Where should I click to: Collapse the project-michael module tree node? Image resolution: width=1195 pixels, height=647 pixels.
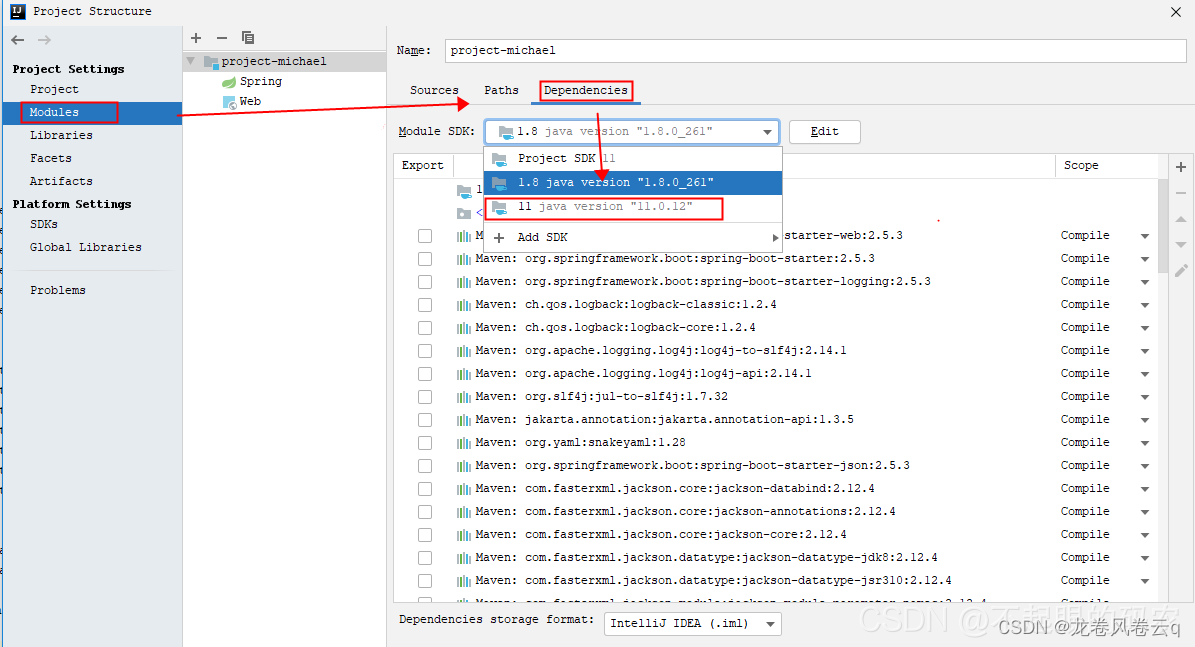(191, 61)
